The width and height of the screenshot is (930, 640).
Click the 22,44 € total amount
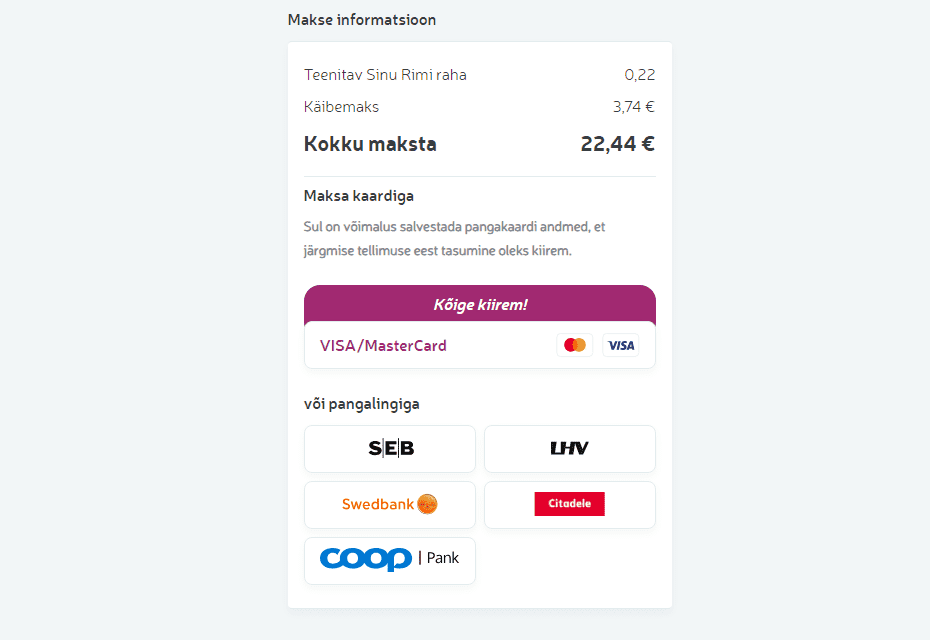pyautogui.click(x=617, y=144)
